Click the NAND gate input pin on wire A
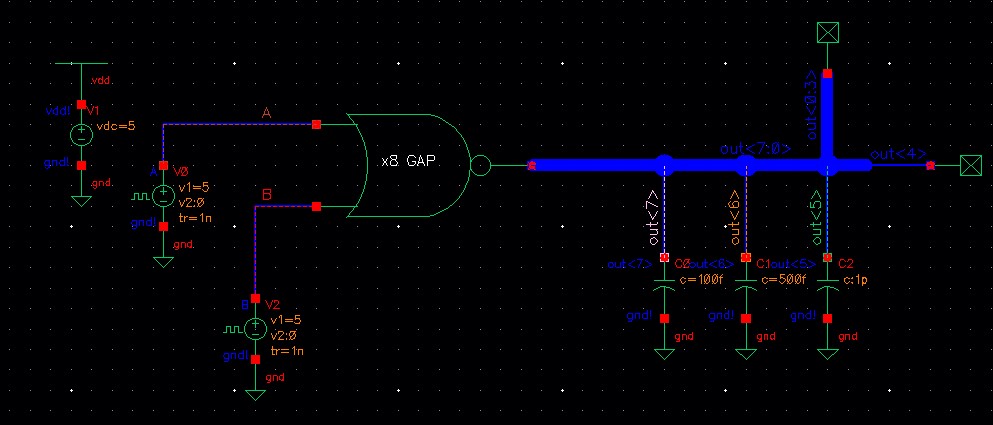The width and height of the screenshot is (993, 425). point(317,125)
